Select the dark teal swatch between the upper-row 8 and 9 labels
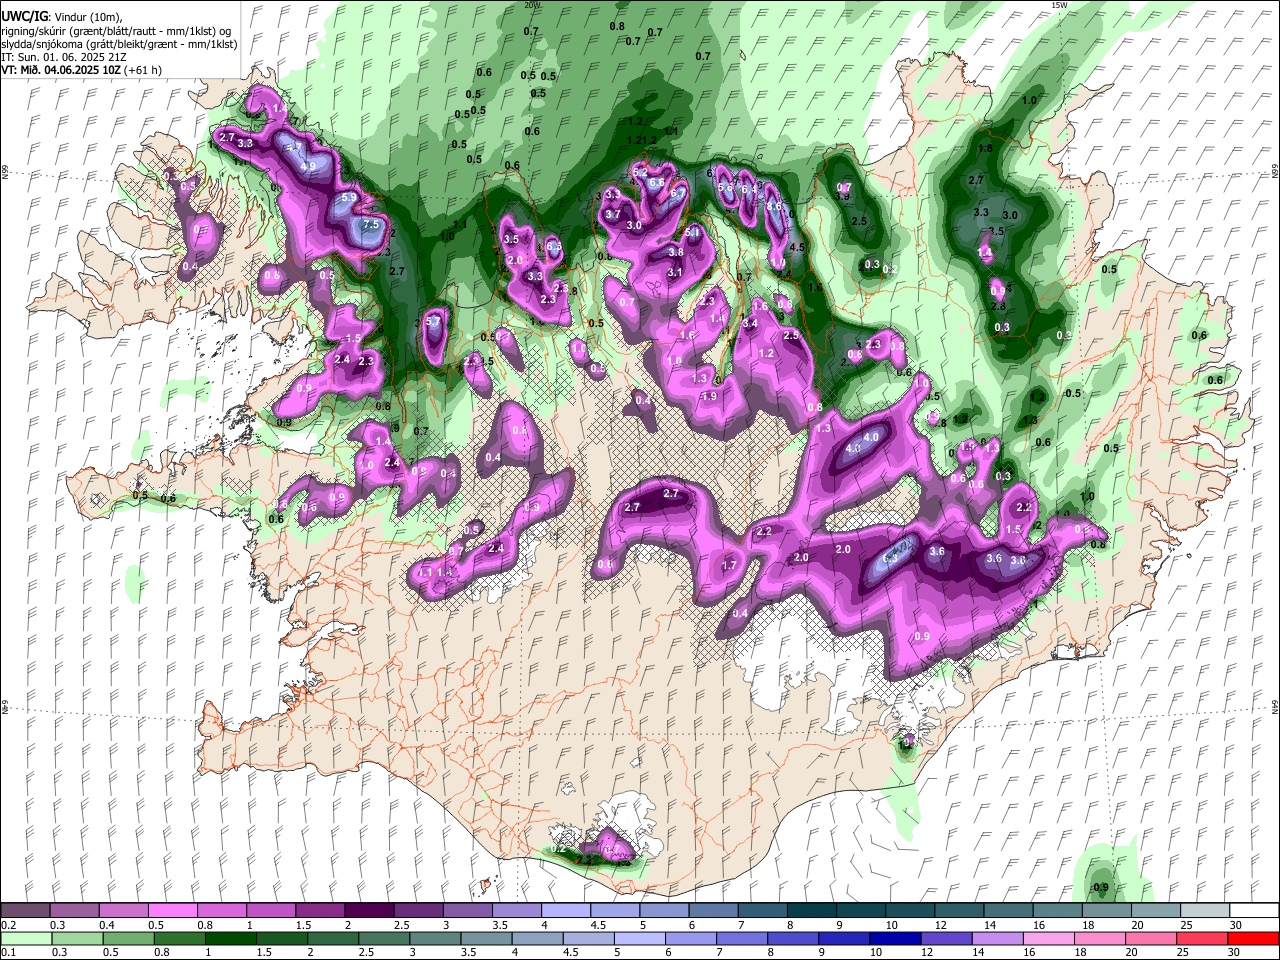Image resolution: width=1280 pixels, height=960 pixels. (x=811, y=911)
